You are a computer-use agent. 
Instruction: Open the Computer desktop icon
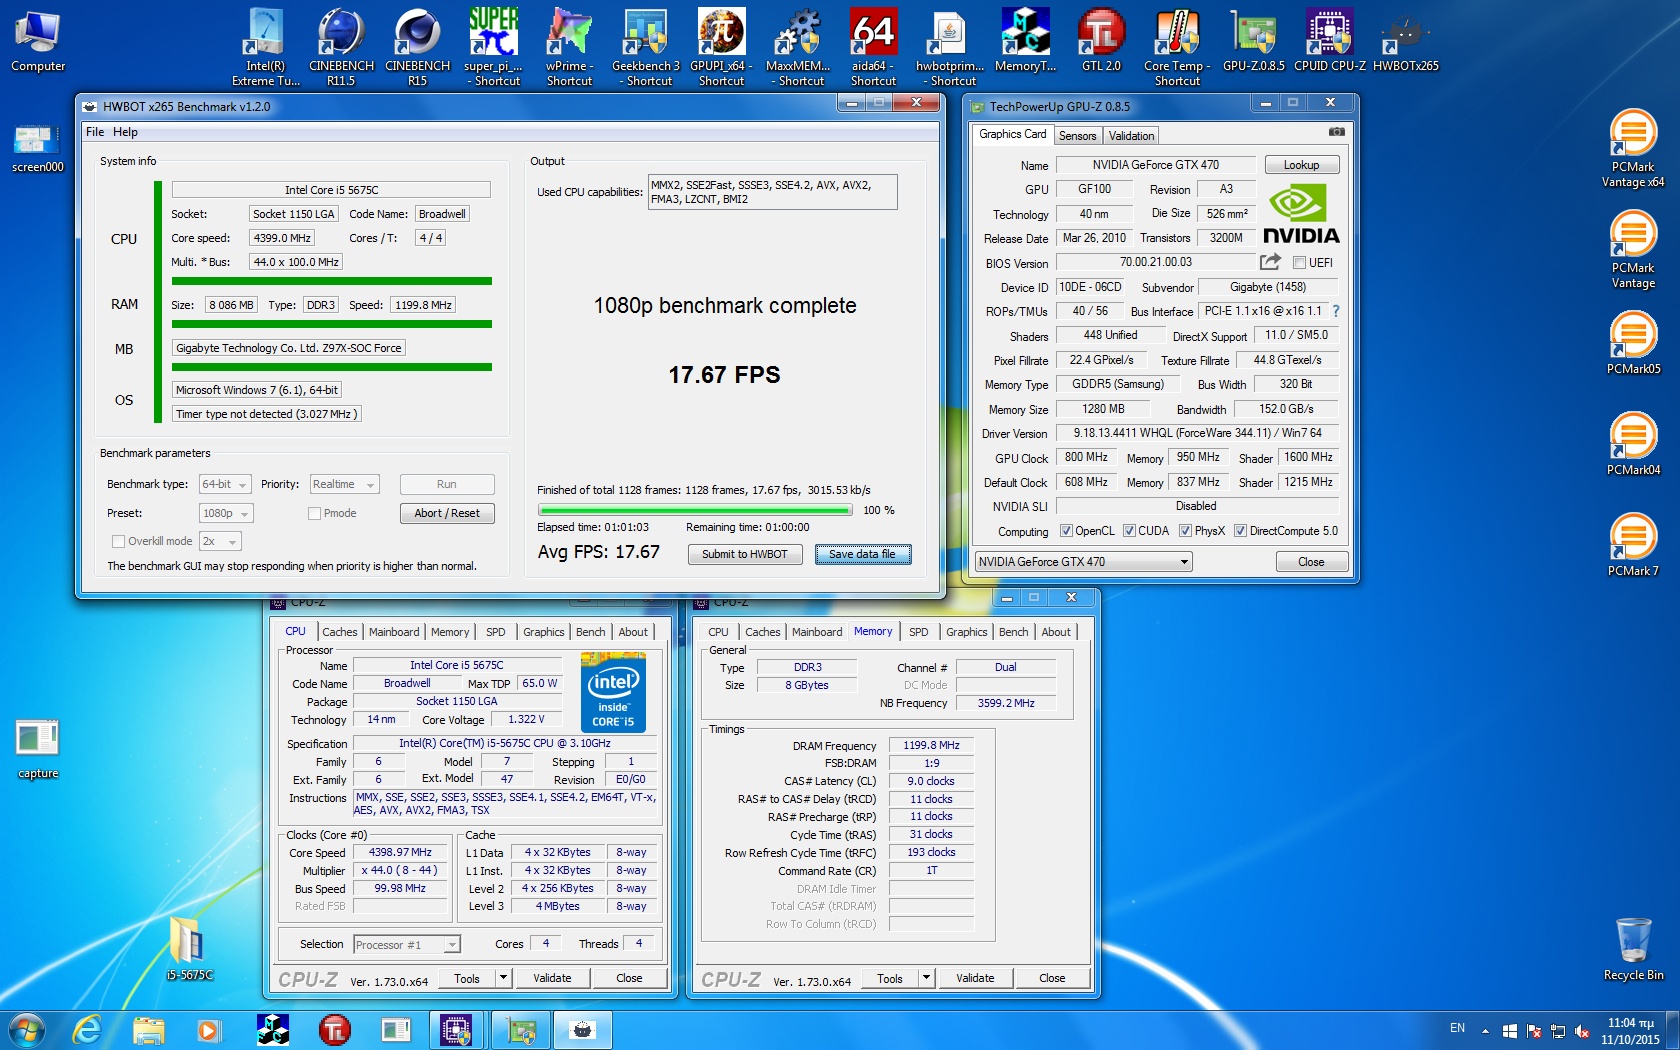pos(38,41)
